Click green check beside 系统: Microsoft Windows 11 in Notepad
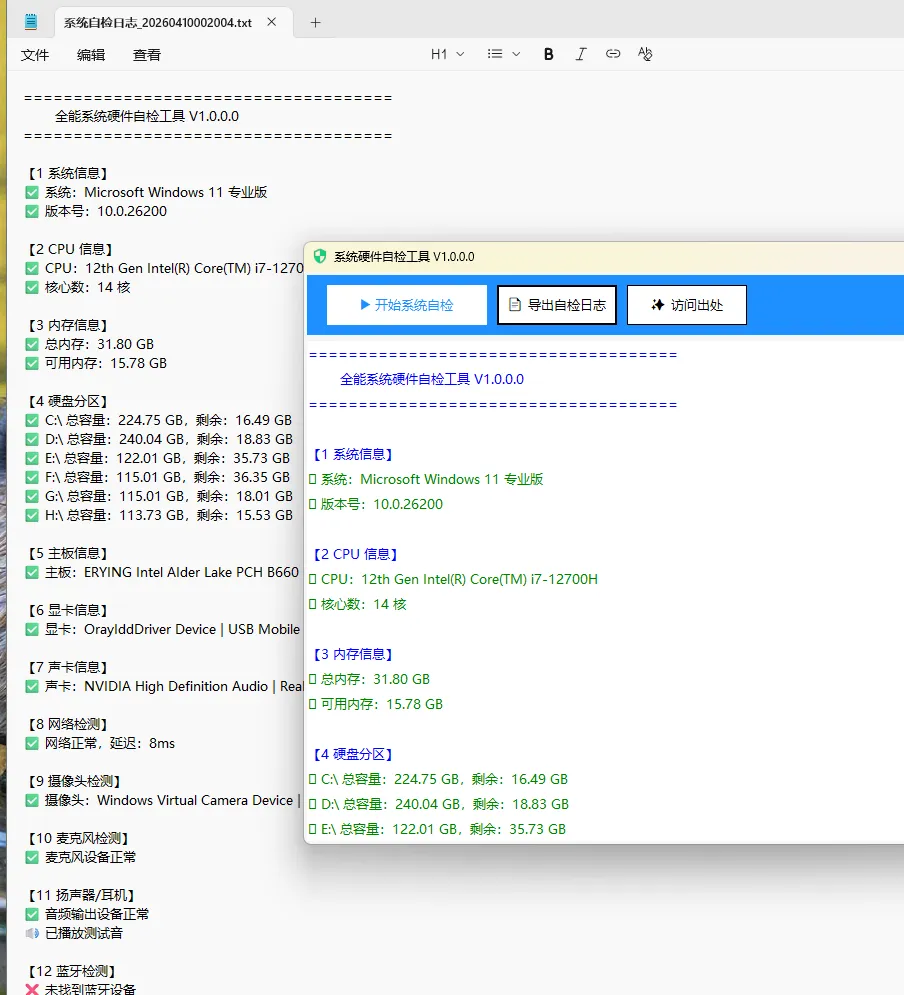The width and height of the screenshot is (904, 995). pos(32,193)
